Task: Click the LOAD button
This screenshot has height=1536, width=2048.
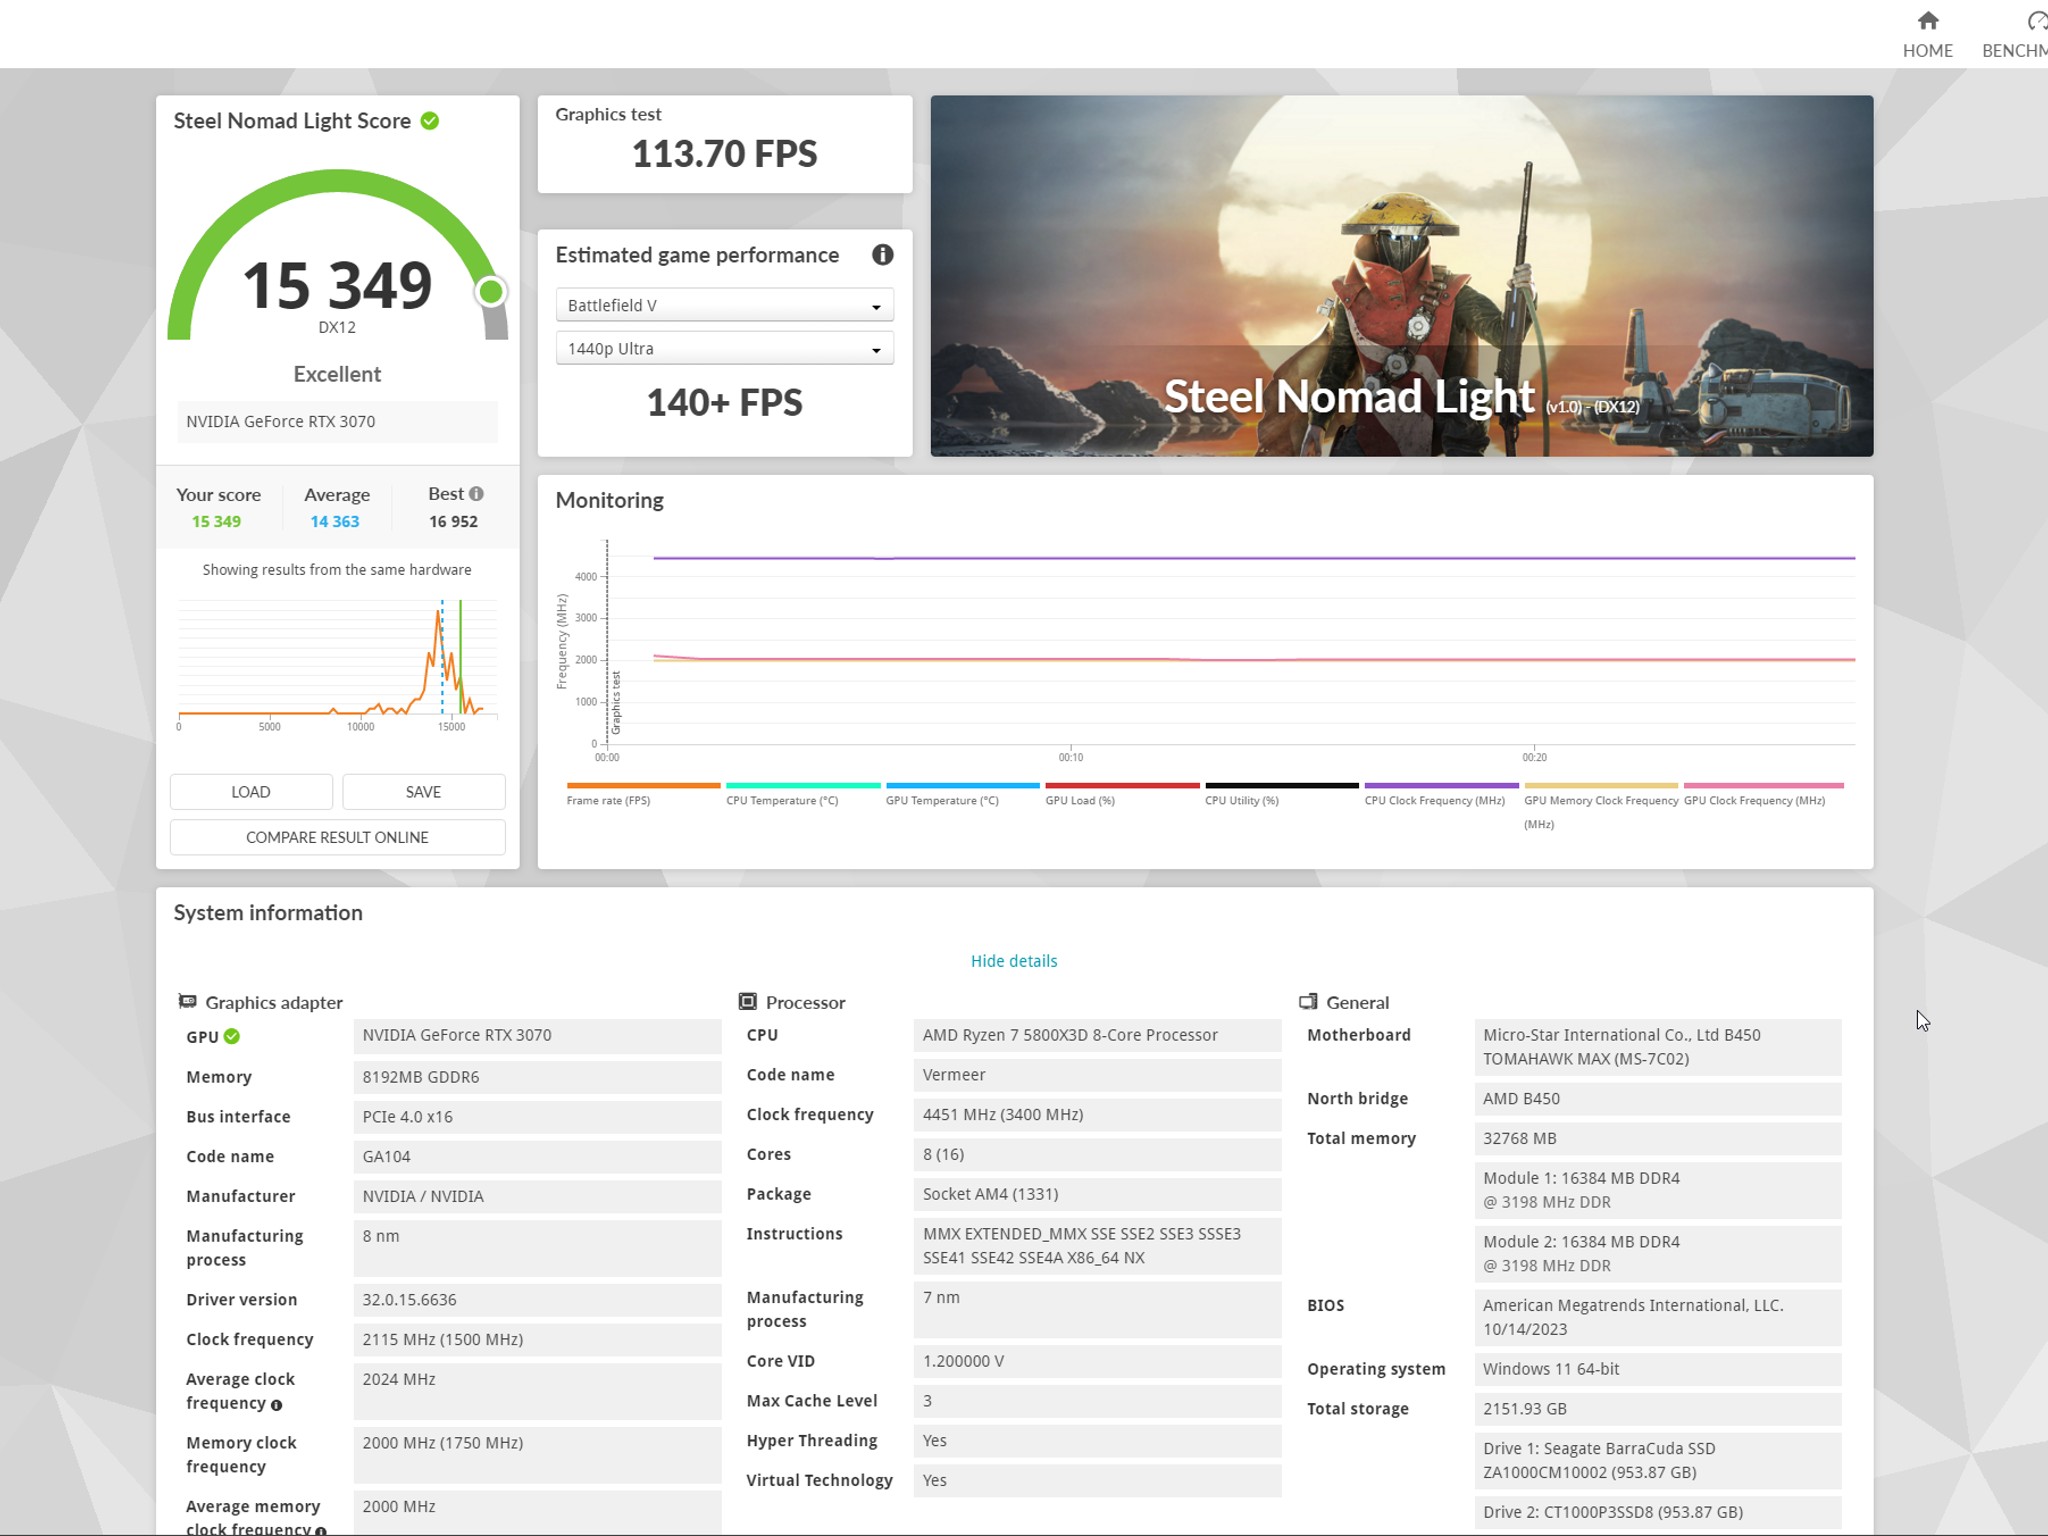Action: coord(251,792)
